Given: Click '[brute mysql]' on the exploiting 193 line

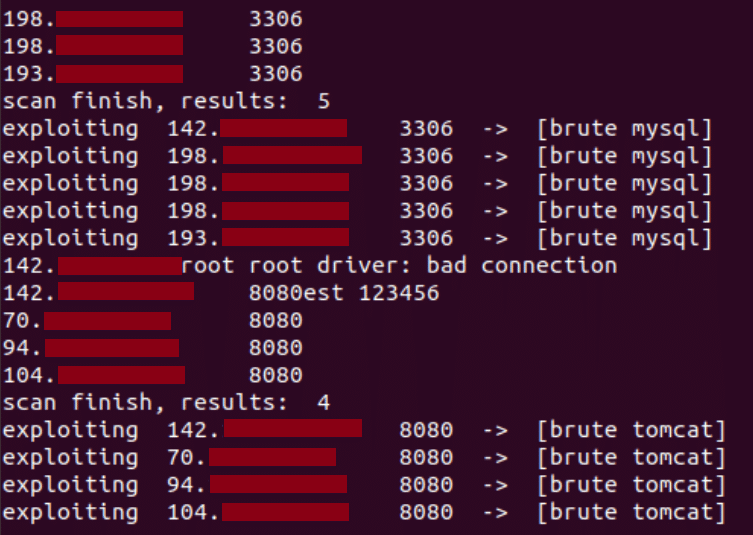Looking at the screenshot, I should coord(623,238).
